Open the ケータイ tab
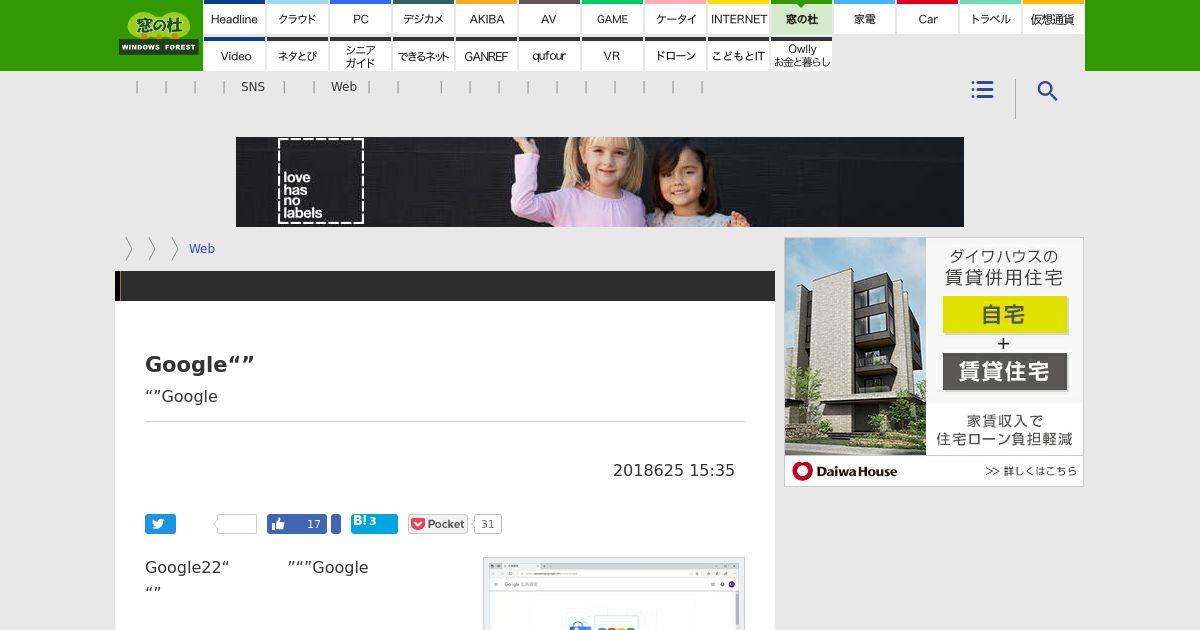The image size is (1200, 630). click(675, 18)
